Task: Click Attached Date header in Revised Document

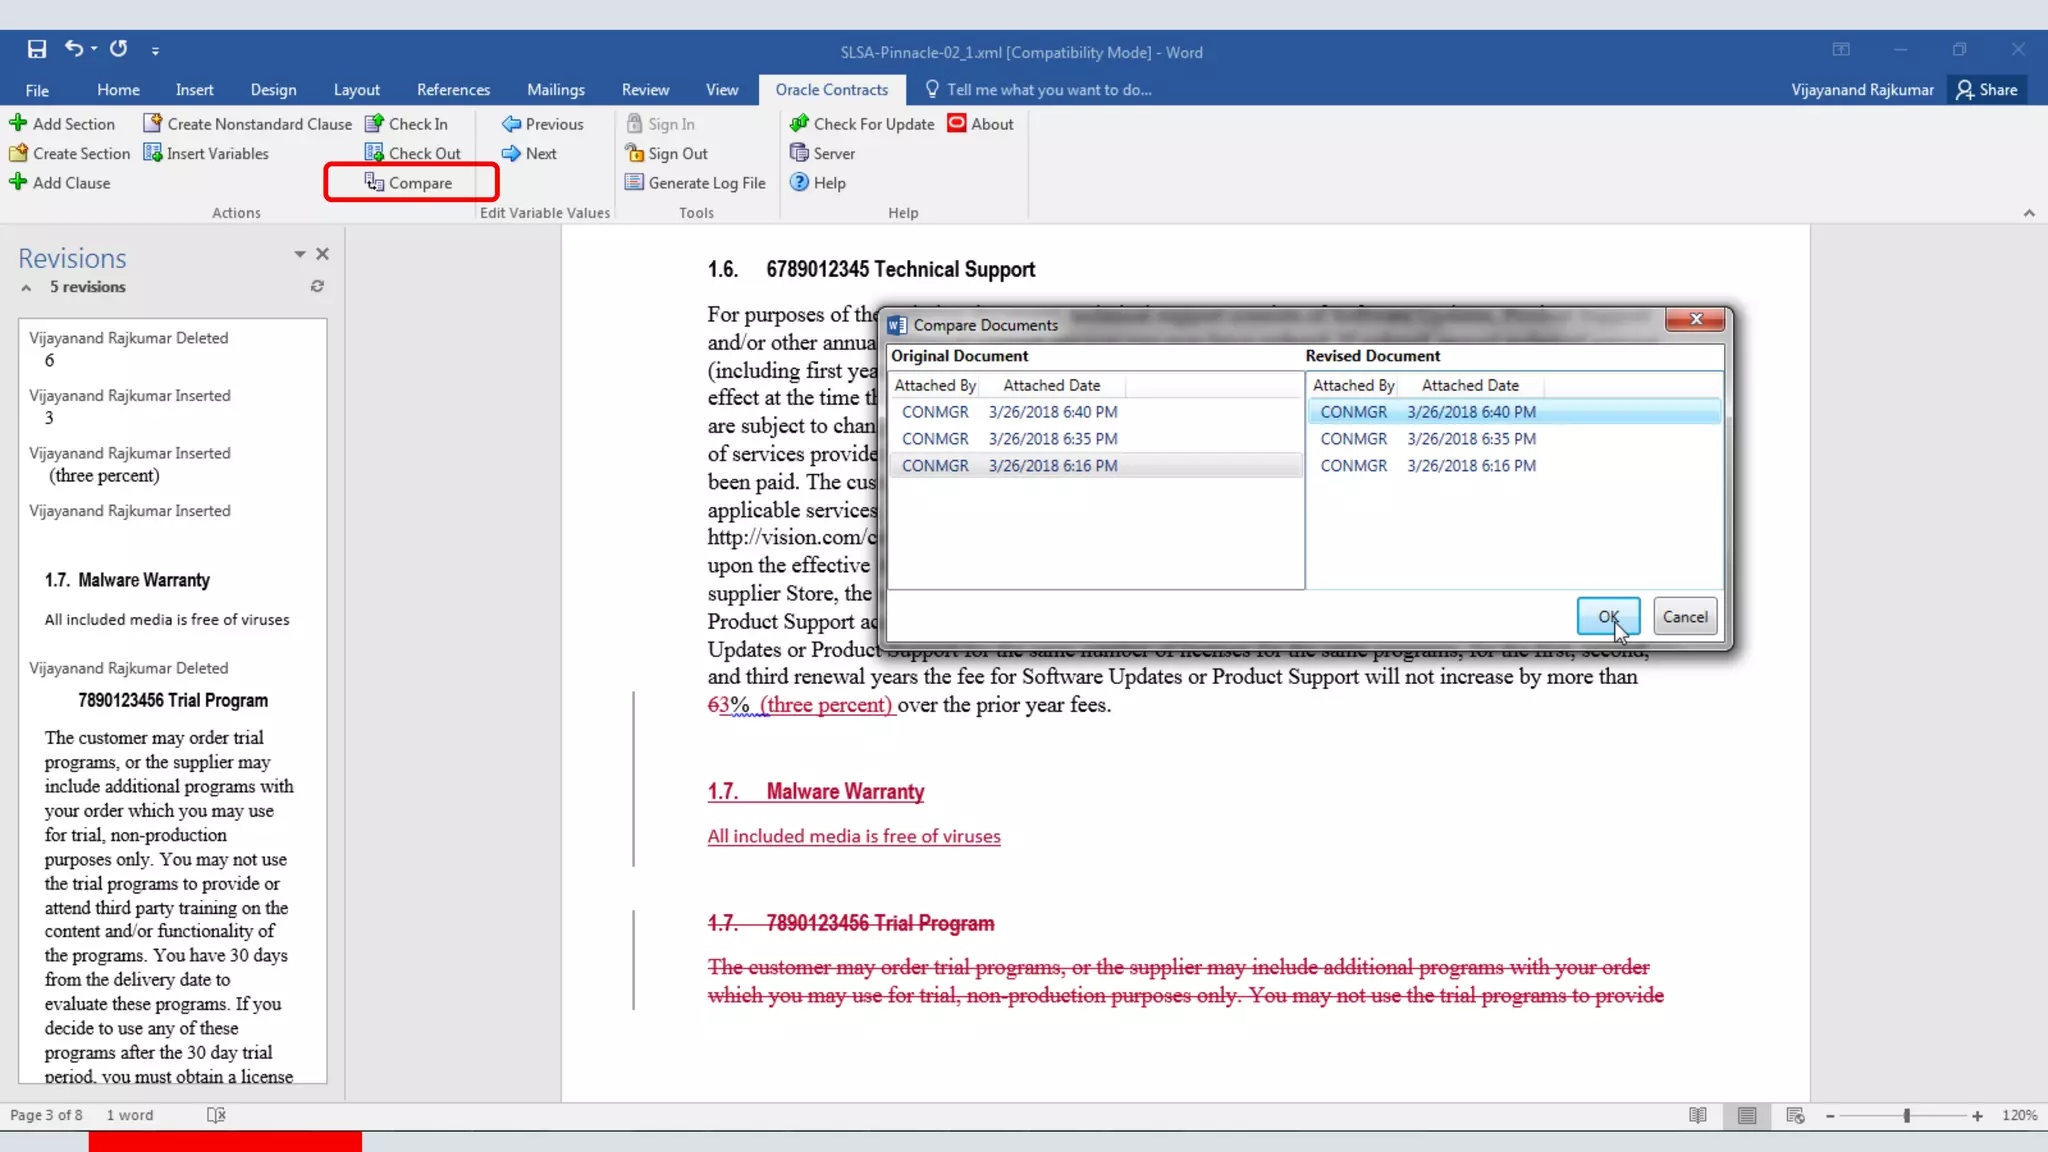Action: [1470, 385]
